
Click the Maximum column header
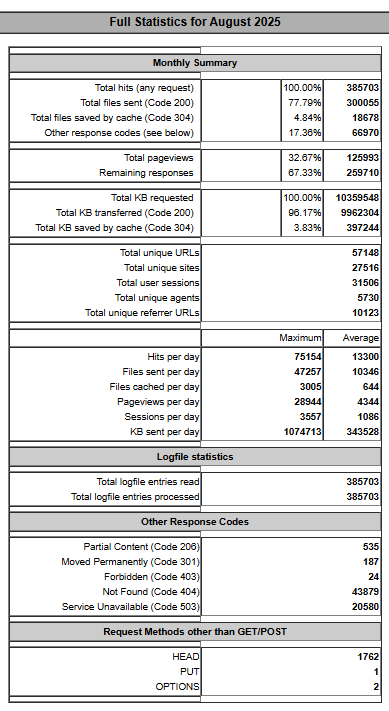click(300, 338)
